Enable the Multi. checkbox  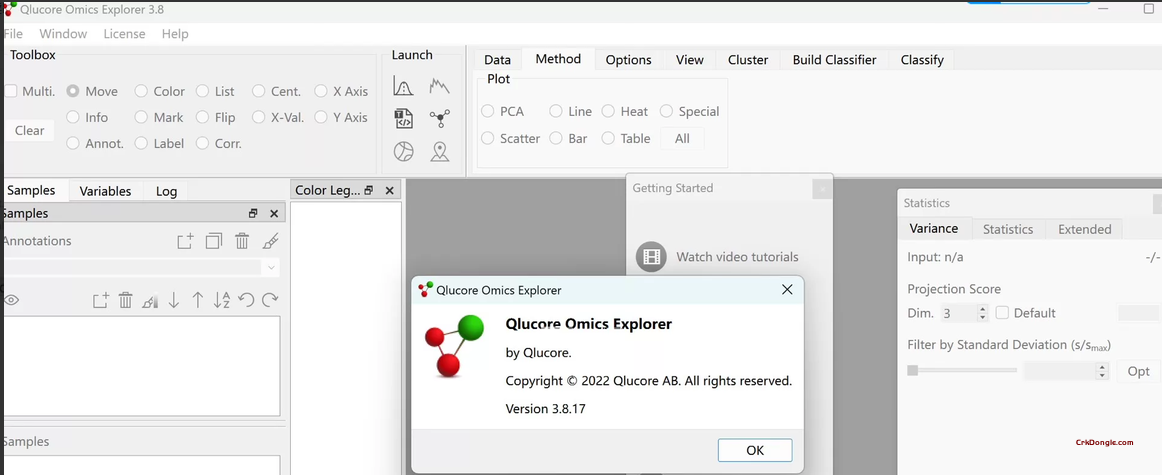(11, 91)
